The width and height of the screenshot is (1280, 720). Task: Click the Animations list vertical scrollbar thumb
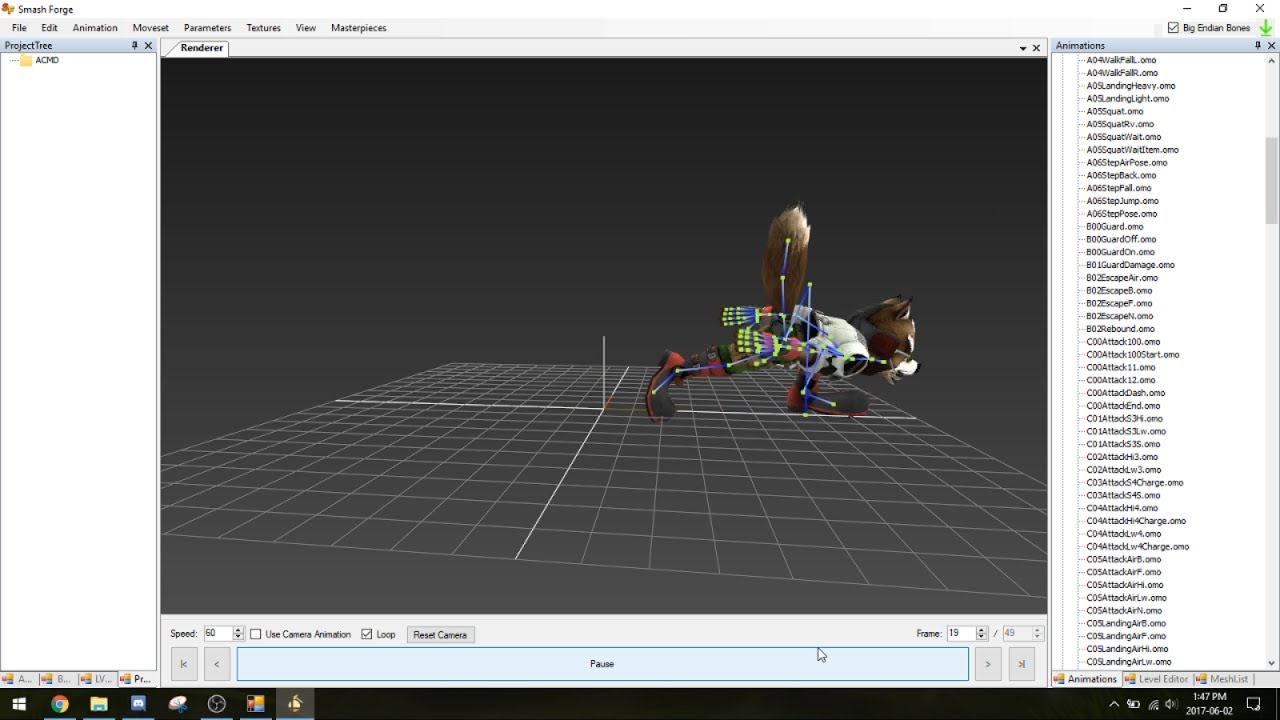(x=1272, y=180)
